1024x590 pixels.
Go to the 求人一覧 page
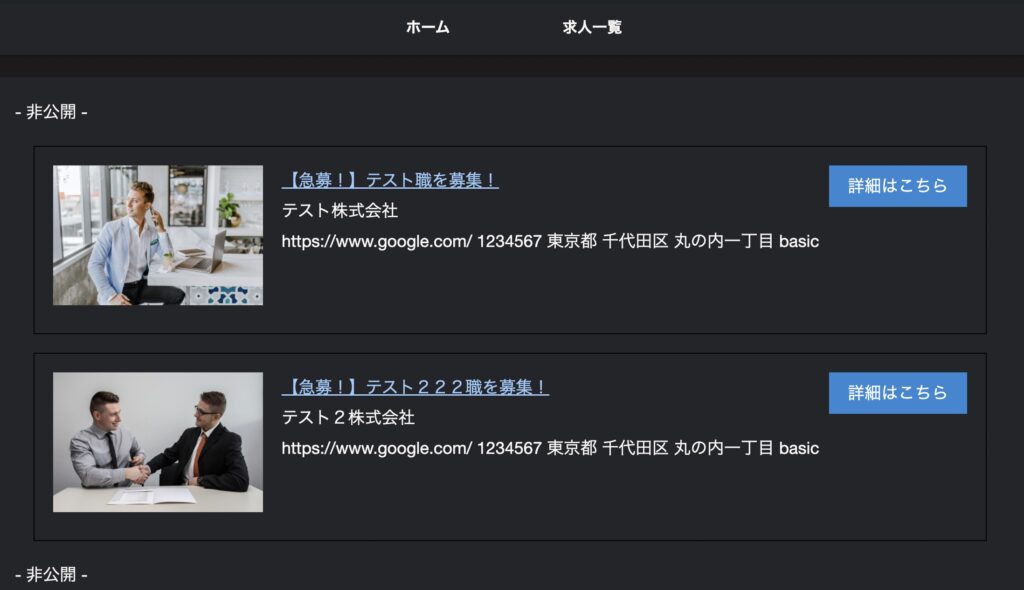pyautogui.click(x=592, y=27)
